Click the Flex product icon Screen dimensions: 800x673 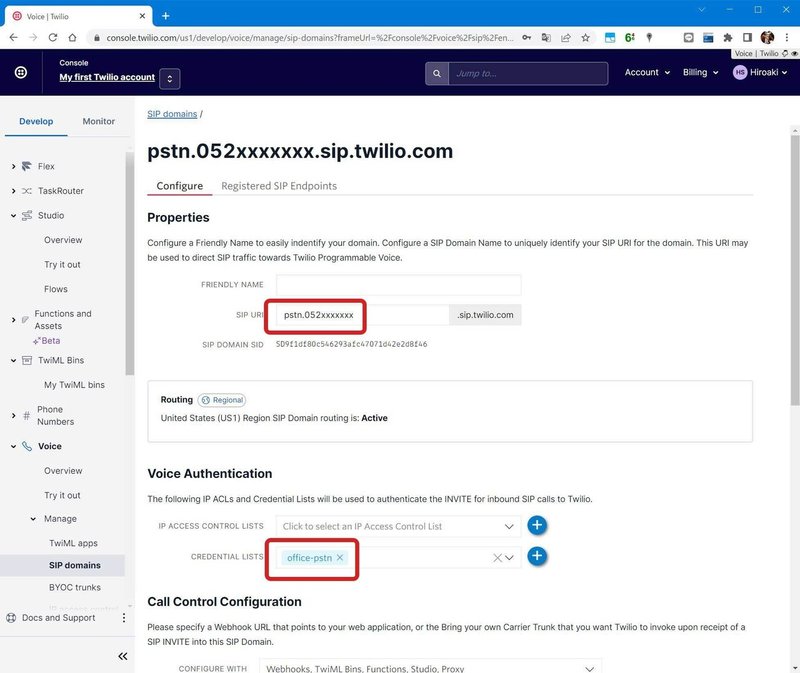coord(27,166)
